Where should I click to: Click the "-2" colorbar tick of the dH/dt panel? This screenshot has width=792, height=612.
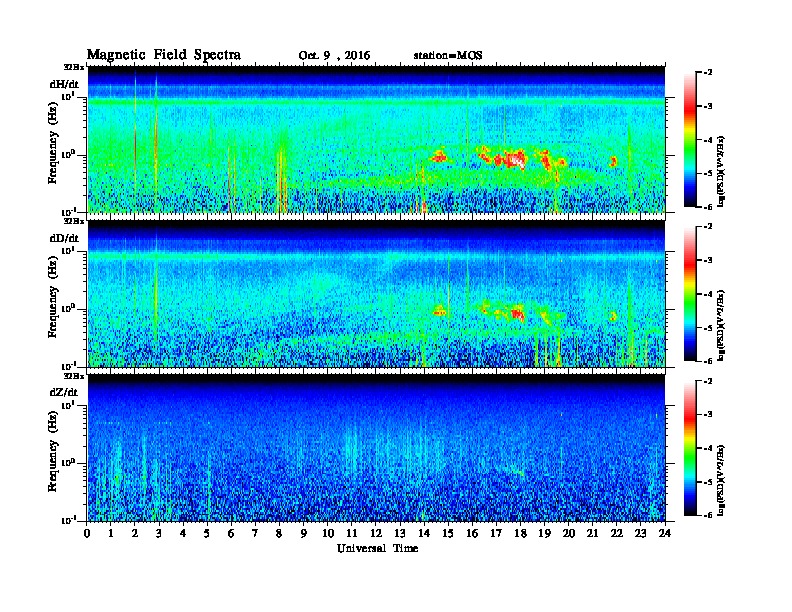point(708,73)
